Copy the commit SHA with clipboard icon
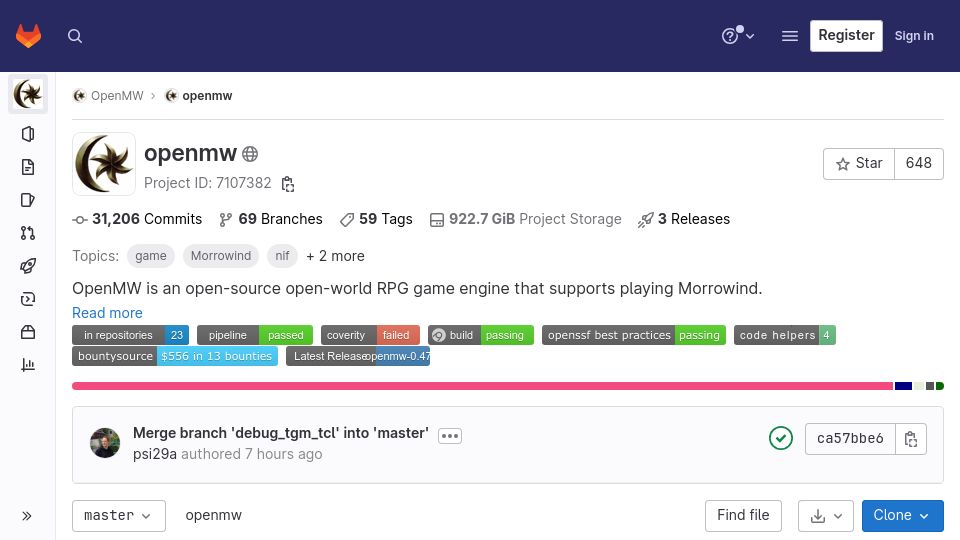The image size is (960, 540). (x=910, y=438)
